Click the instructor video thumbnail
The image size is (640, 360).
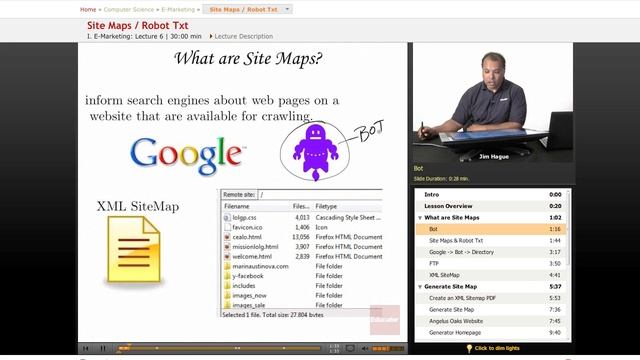click(x=493, y=103)
